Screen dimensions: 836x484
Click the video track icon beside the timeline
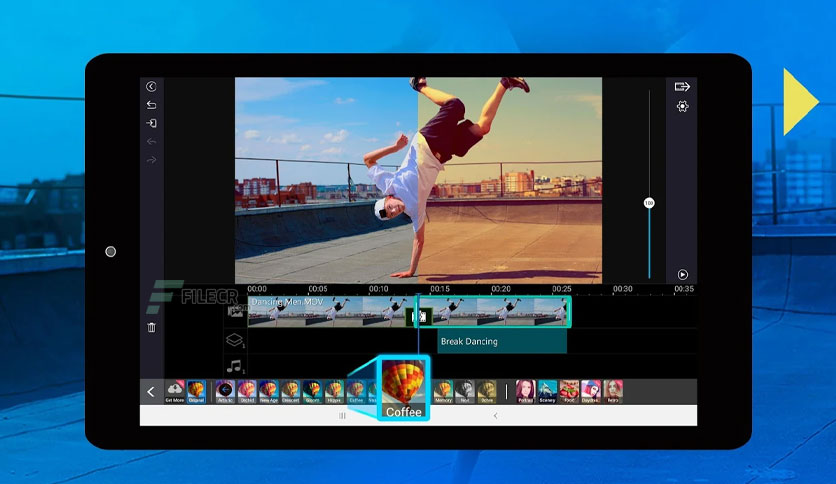coord(235,312)
